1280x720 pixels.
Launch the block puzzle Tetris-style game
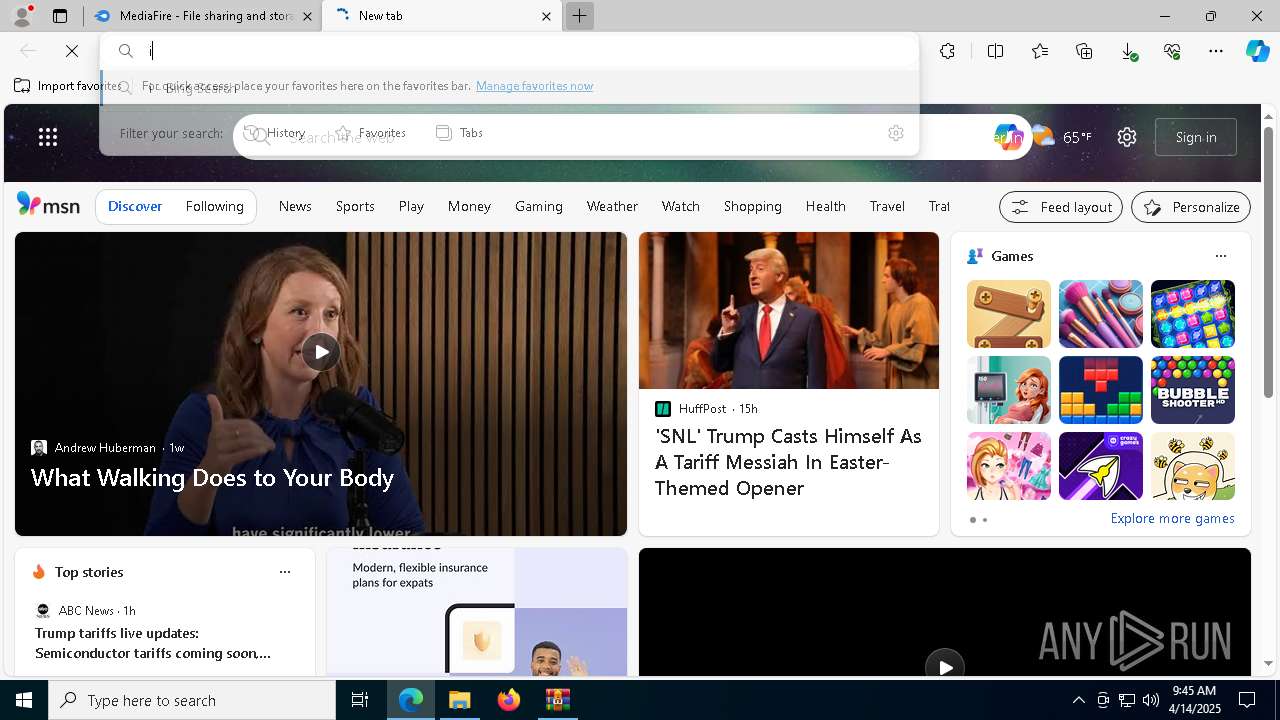point(1101,390)
